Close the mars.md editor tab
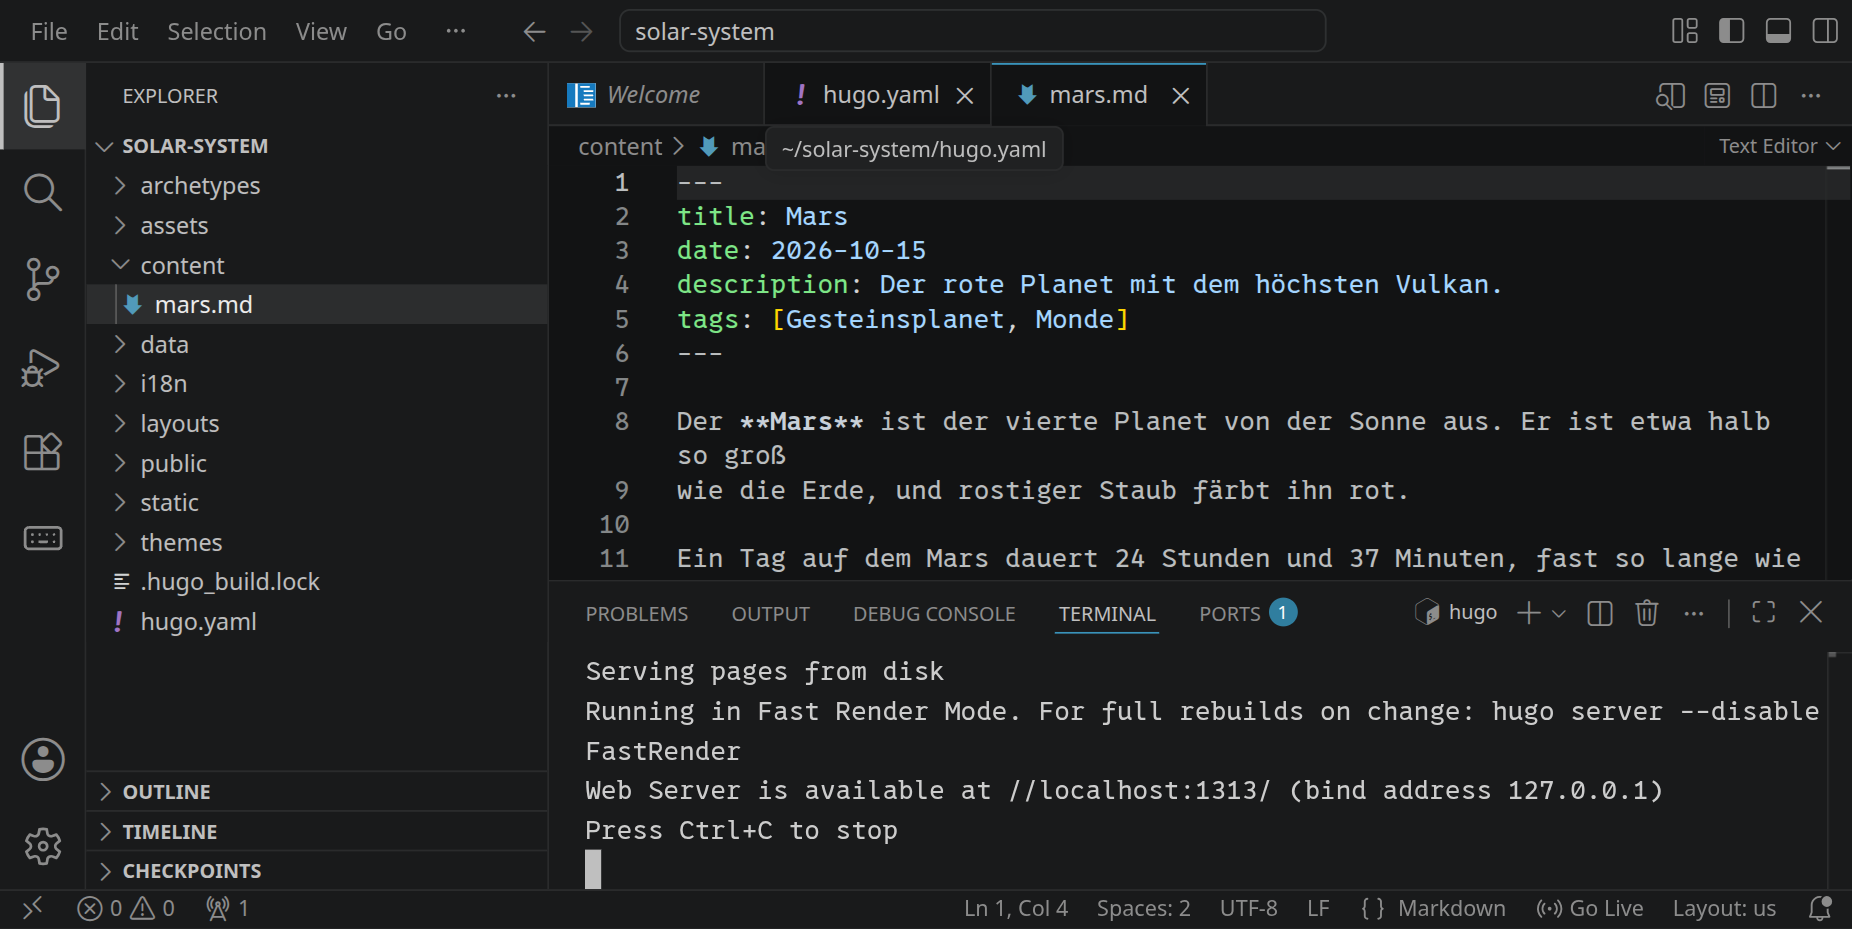 [1181, 96]
